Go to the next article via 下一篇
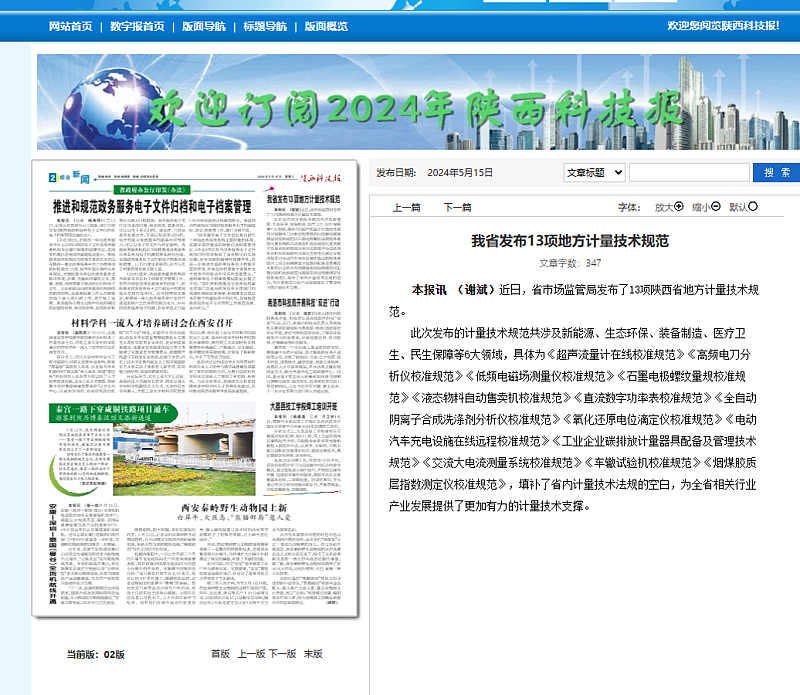This screenshot has height=695, width=800. [x=458, y=207]
